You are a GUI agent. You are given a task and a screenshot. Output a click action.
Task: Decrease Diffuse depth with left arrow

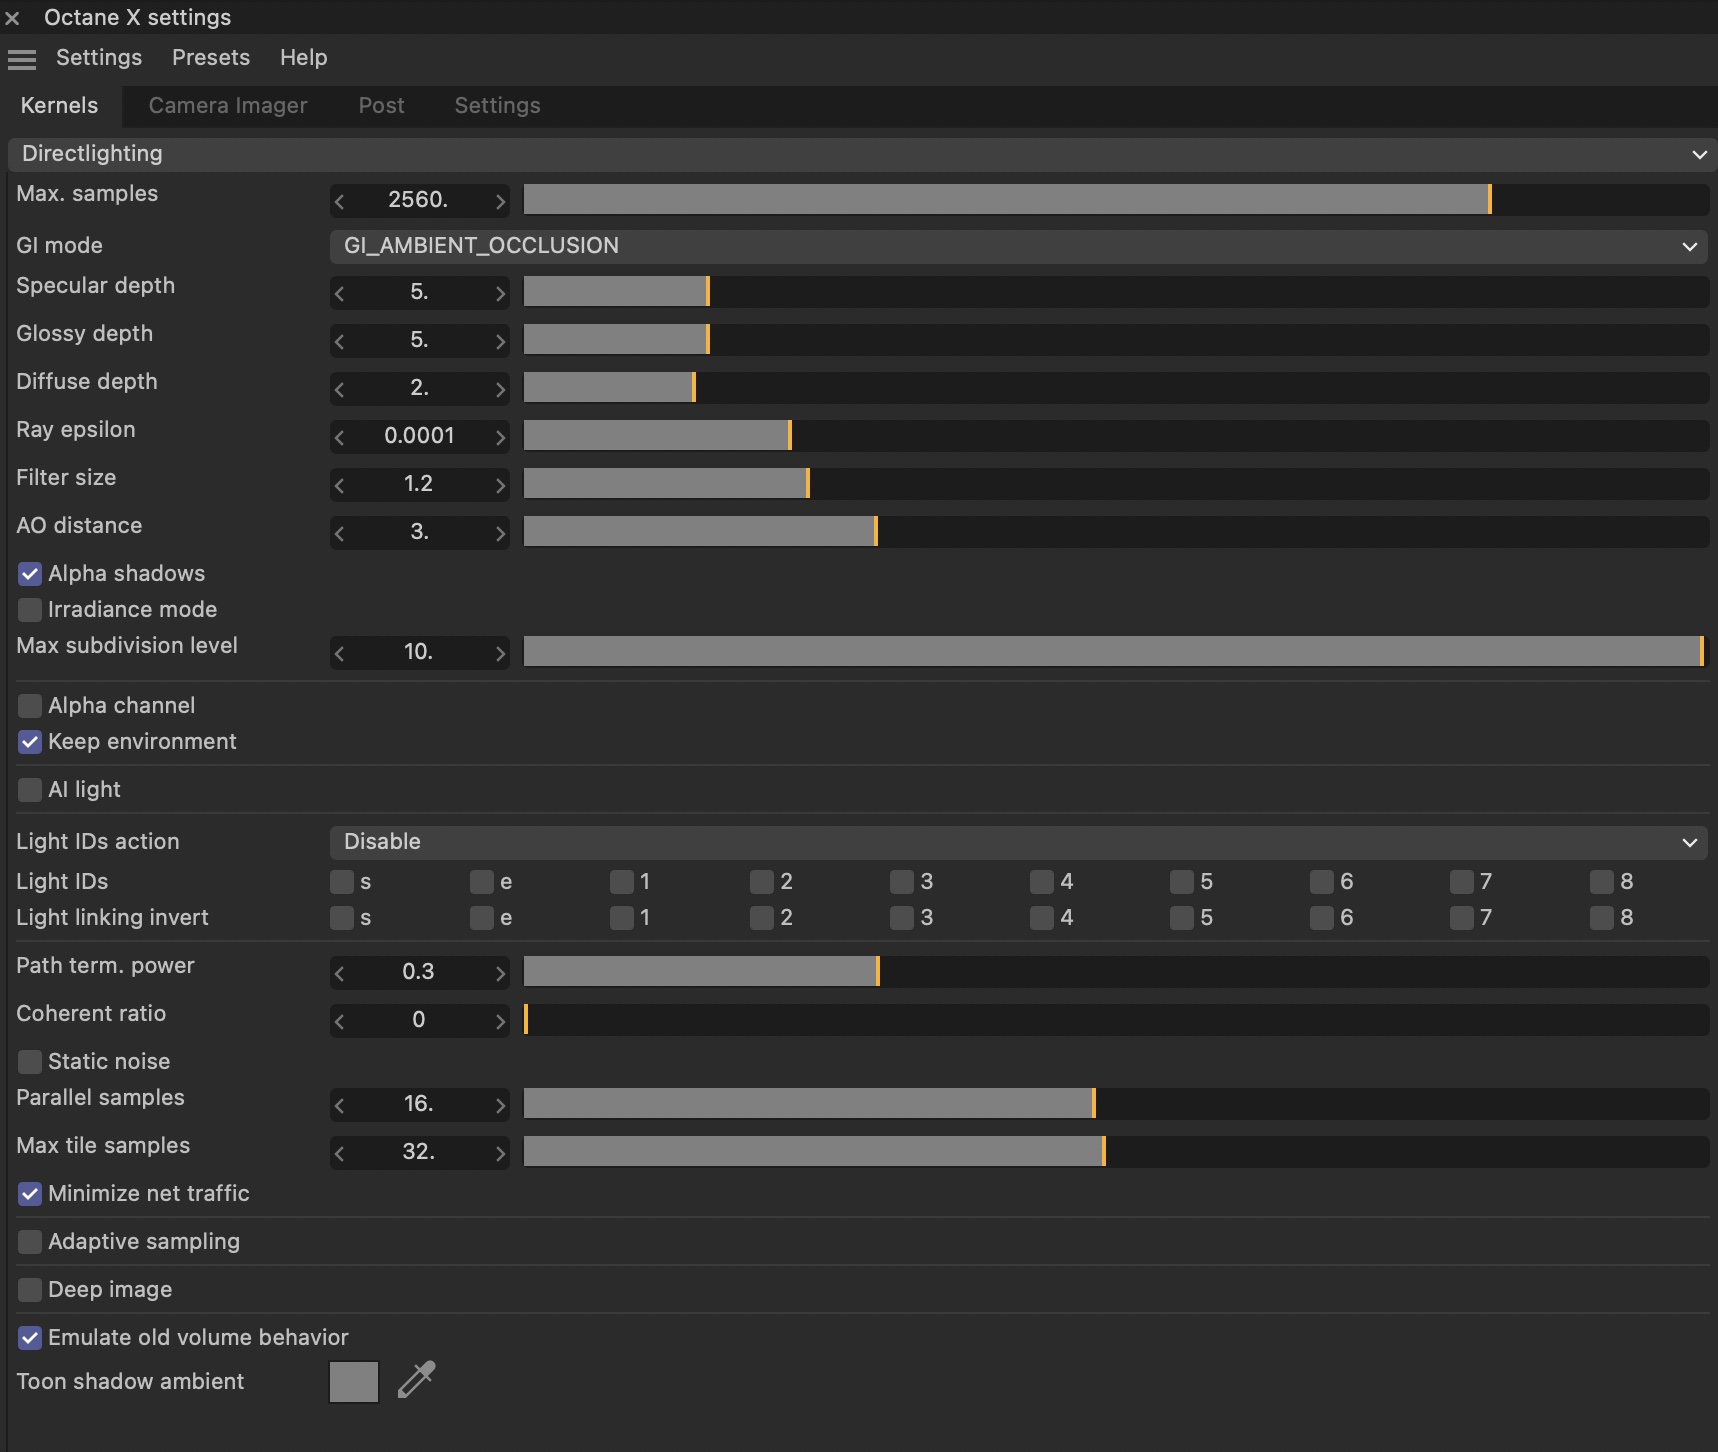[x=340, y=389]
